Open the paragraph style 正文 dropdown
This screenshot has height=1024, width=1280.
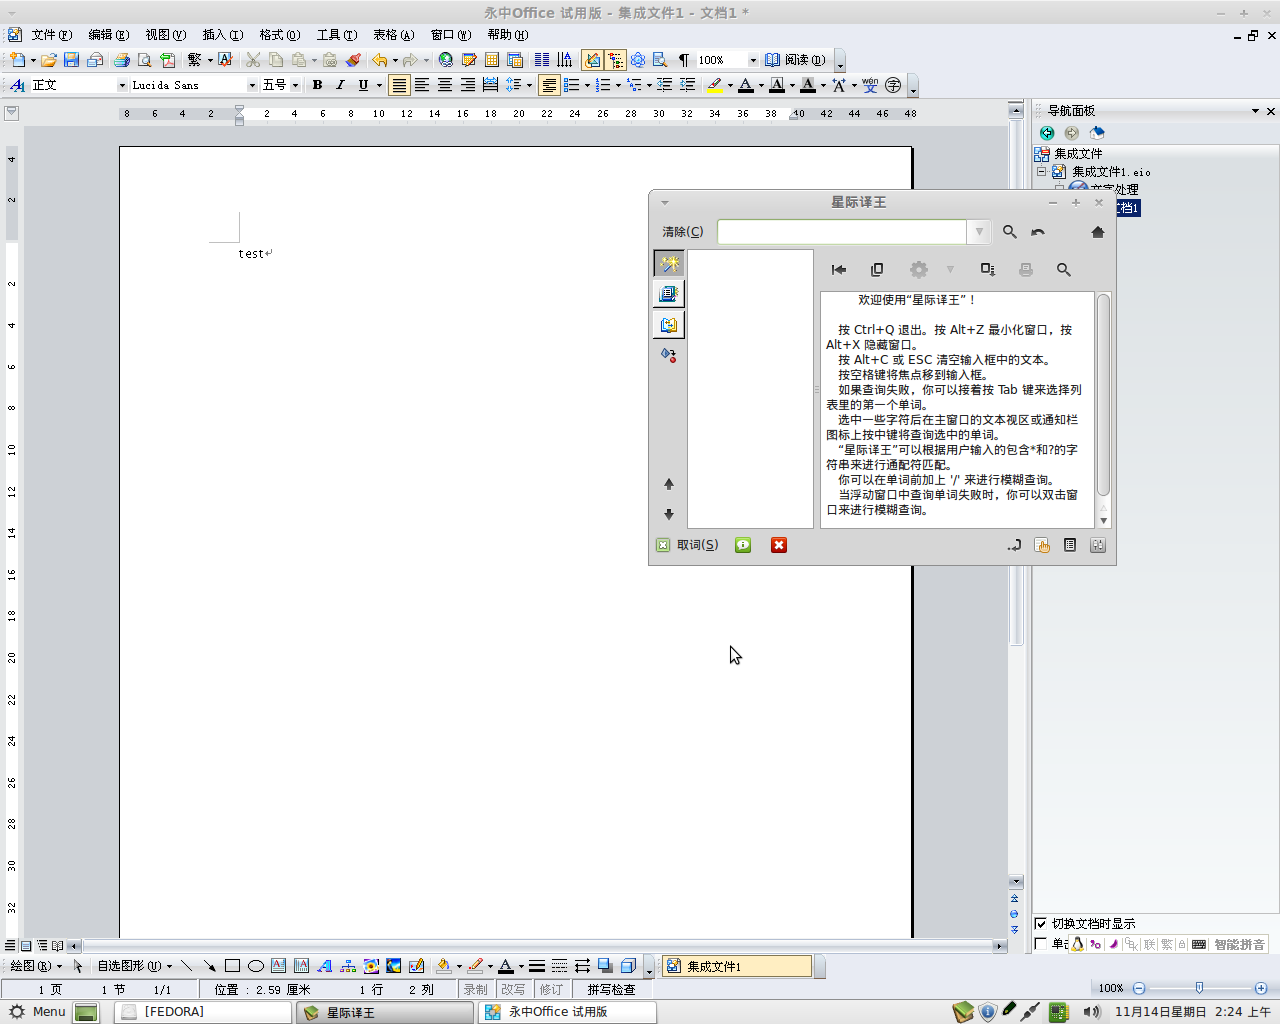122,85
